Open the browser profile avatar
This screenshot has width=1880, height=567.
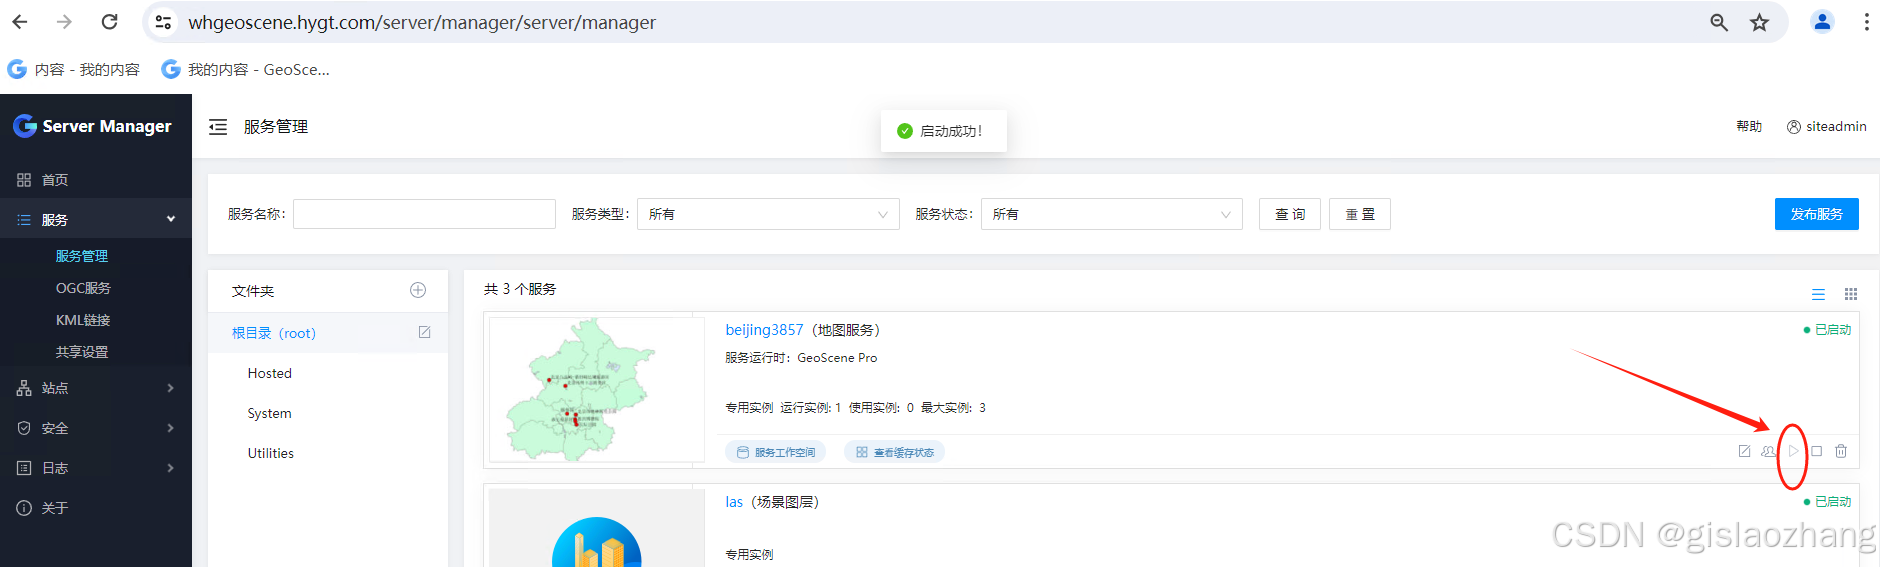click(1822, 22)
